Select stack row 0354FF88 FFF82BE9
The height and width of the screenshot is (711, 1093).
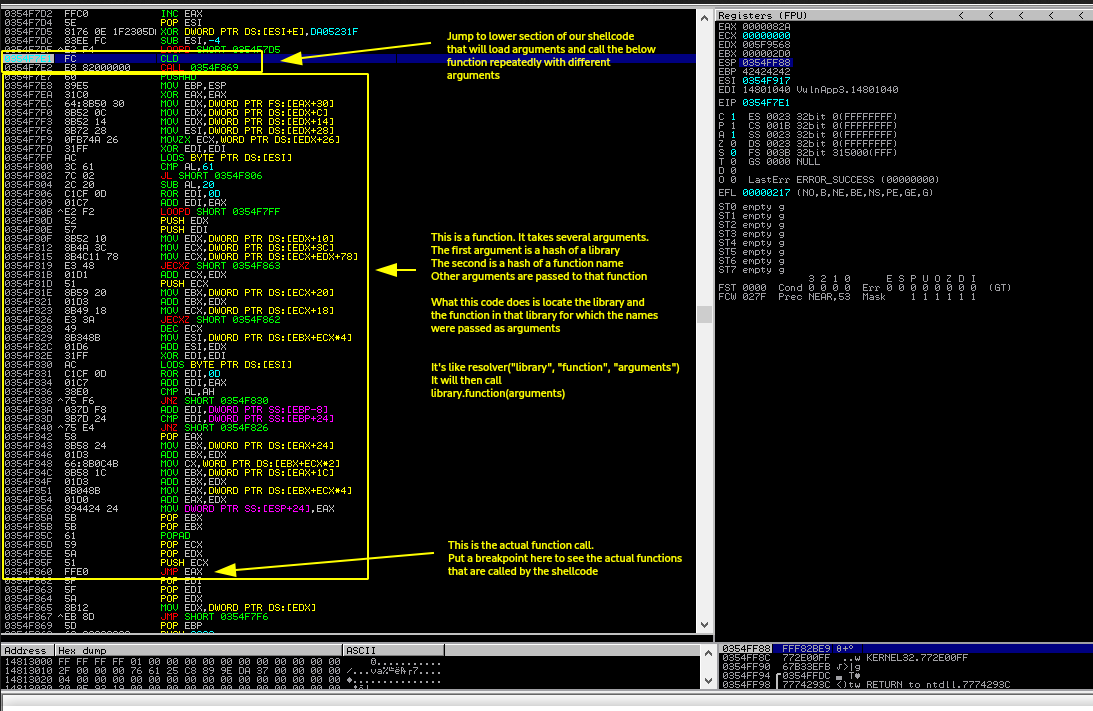tap(906, 648)
